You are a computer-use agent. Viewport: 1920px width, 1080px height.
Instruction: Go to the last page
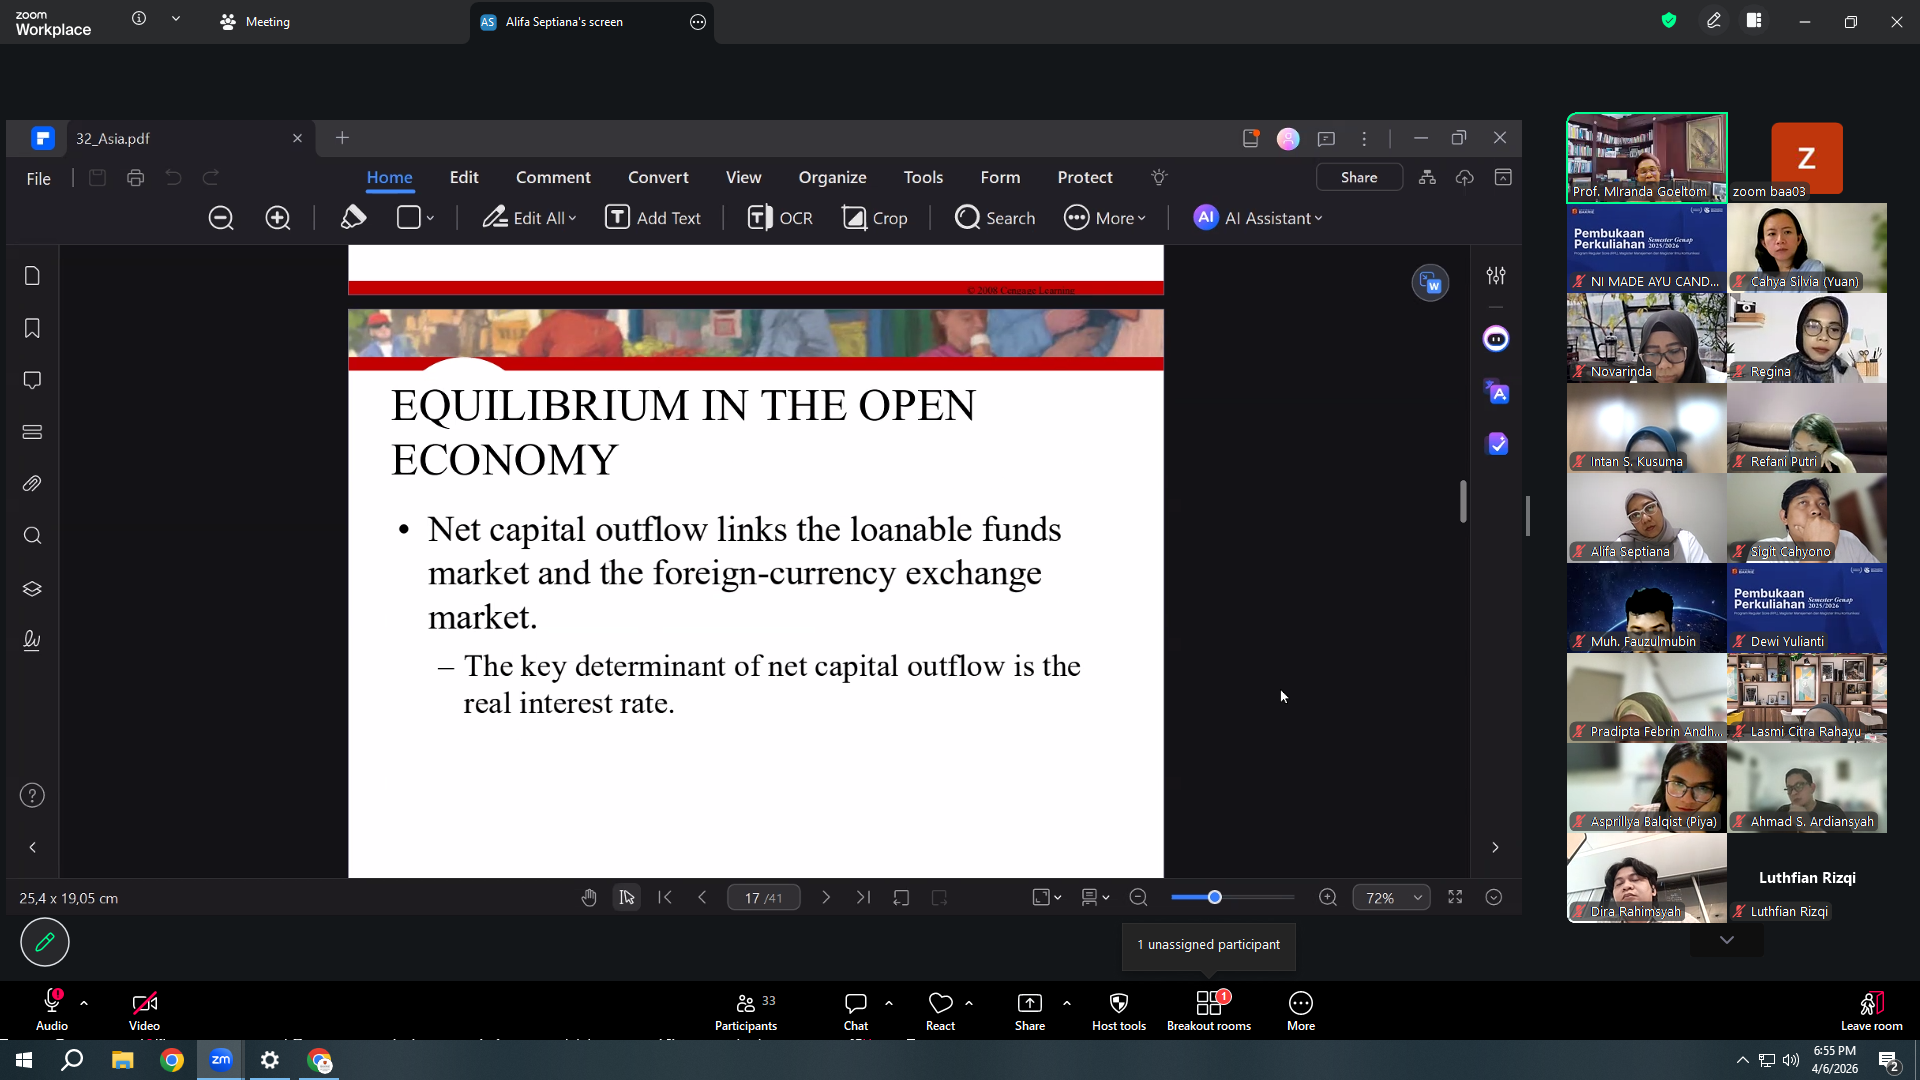click(x=864, y=898)
